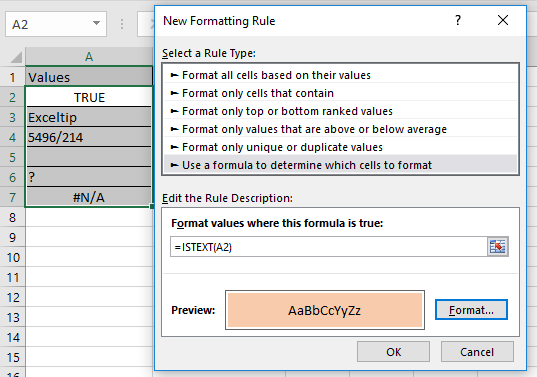Select 'Format only top or bottom ranked values'
The width and height of the screenshot is (537, 377).
click(340, 111)
